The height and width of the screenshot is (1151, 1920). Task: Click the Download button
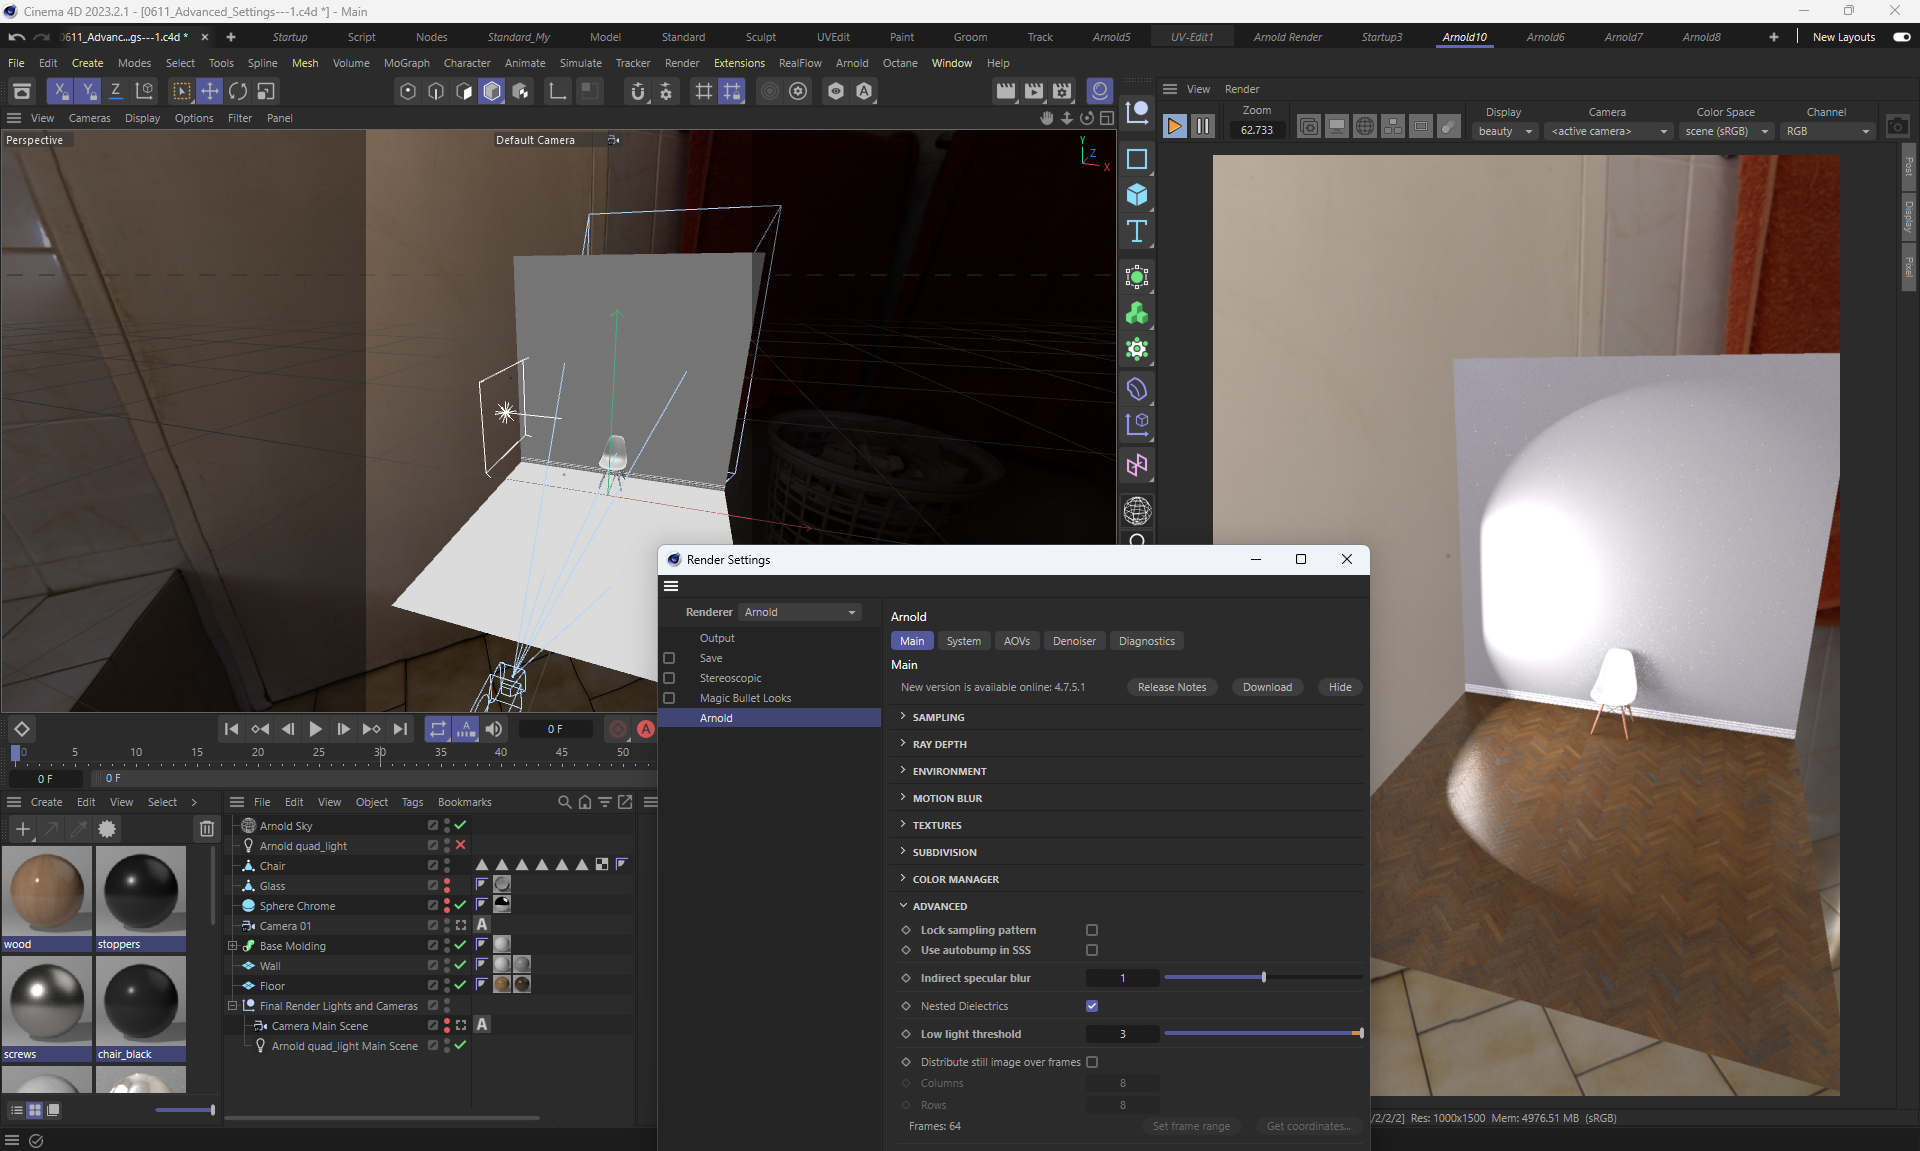coord(1267,687)
